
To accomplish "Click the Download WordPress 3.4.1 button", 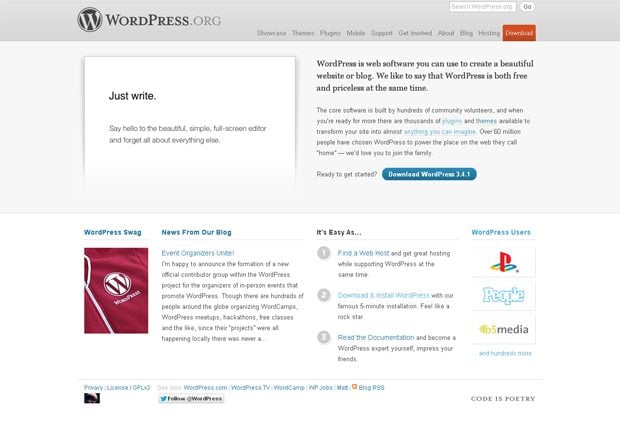I will coord(429,174).
